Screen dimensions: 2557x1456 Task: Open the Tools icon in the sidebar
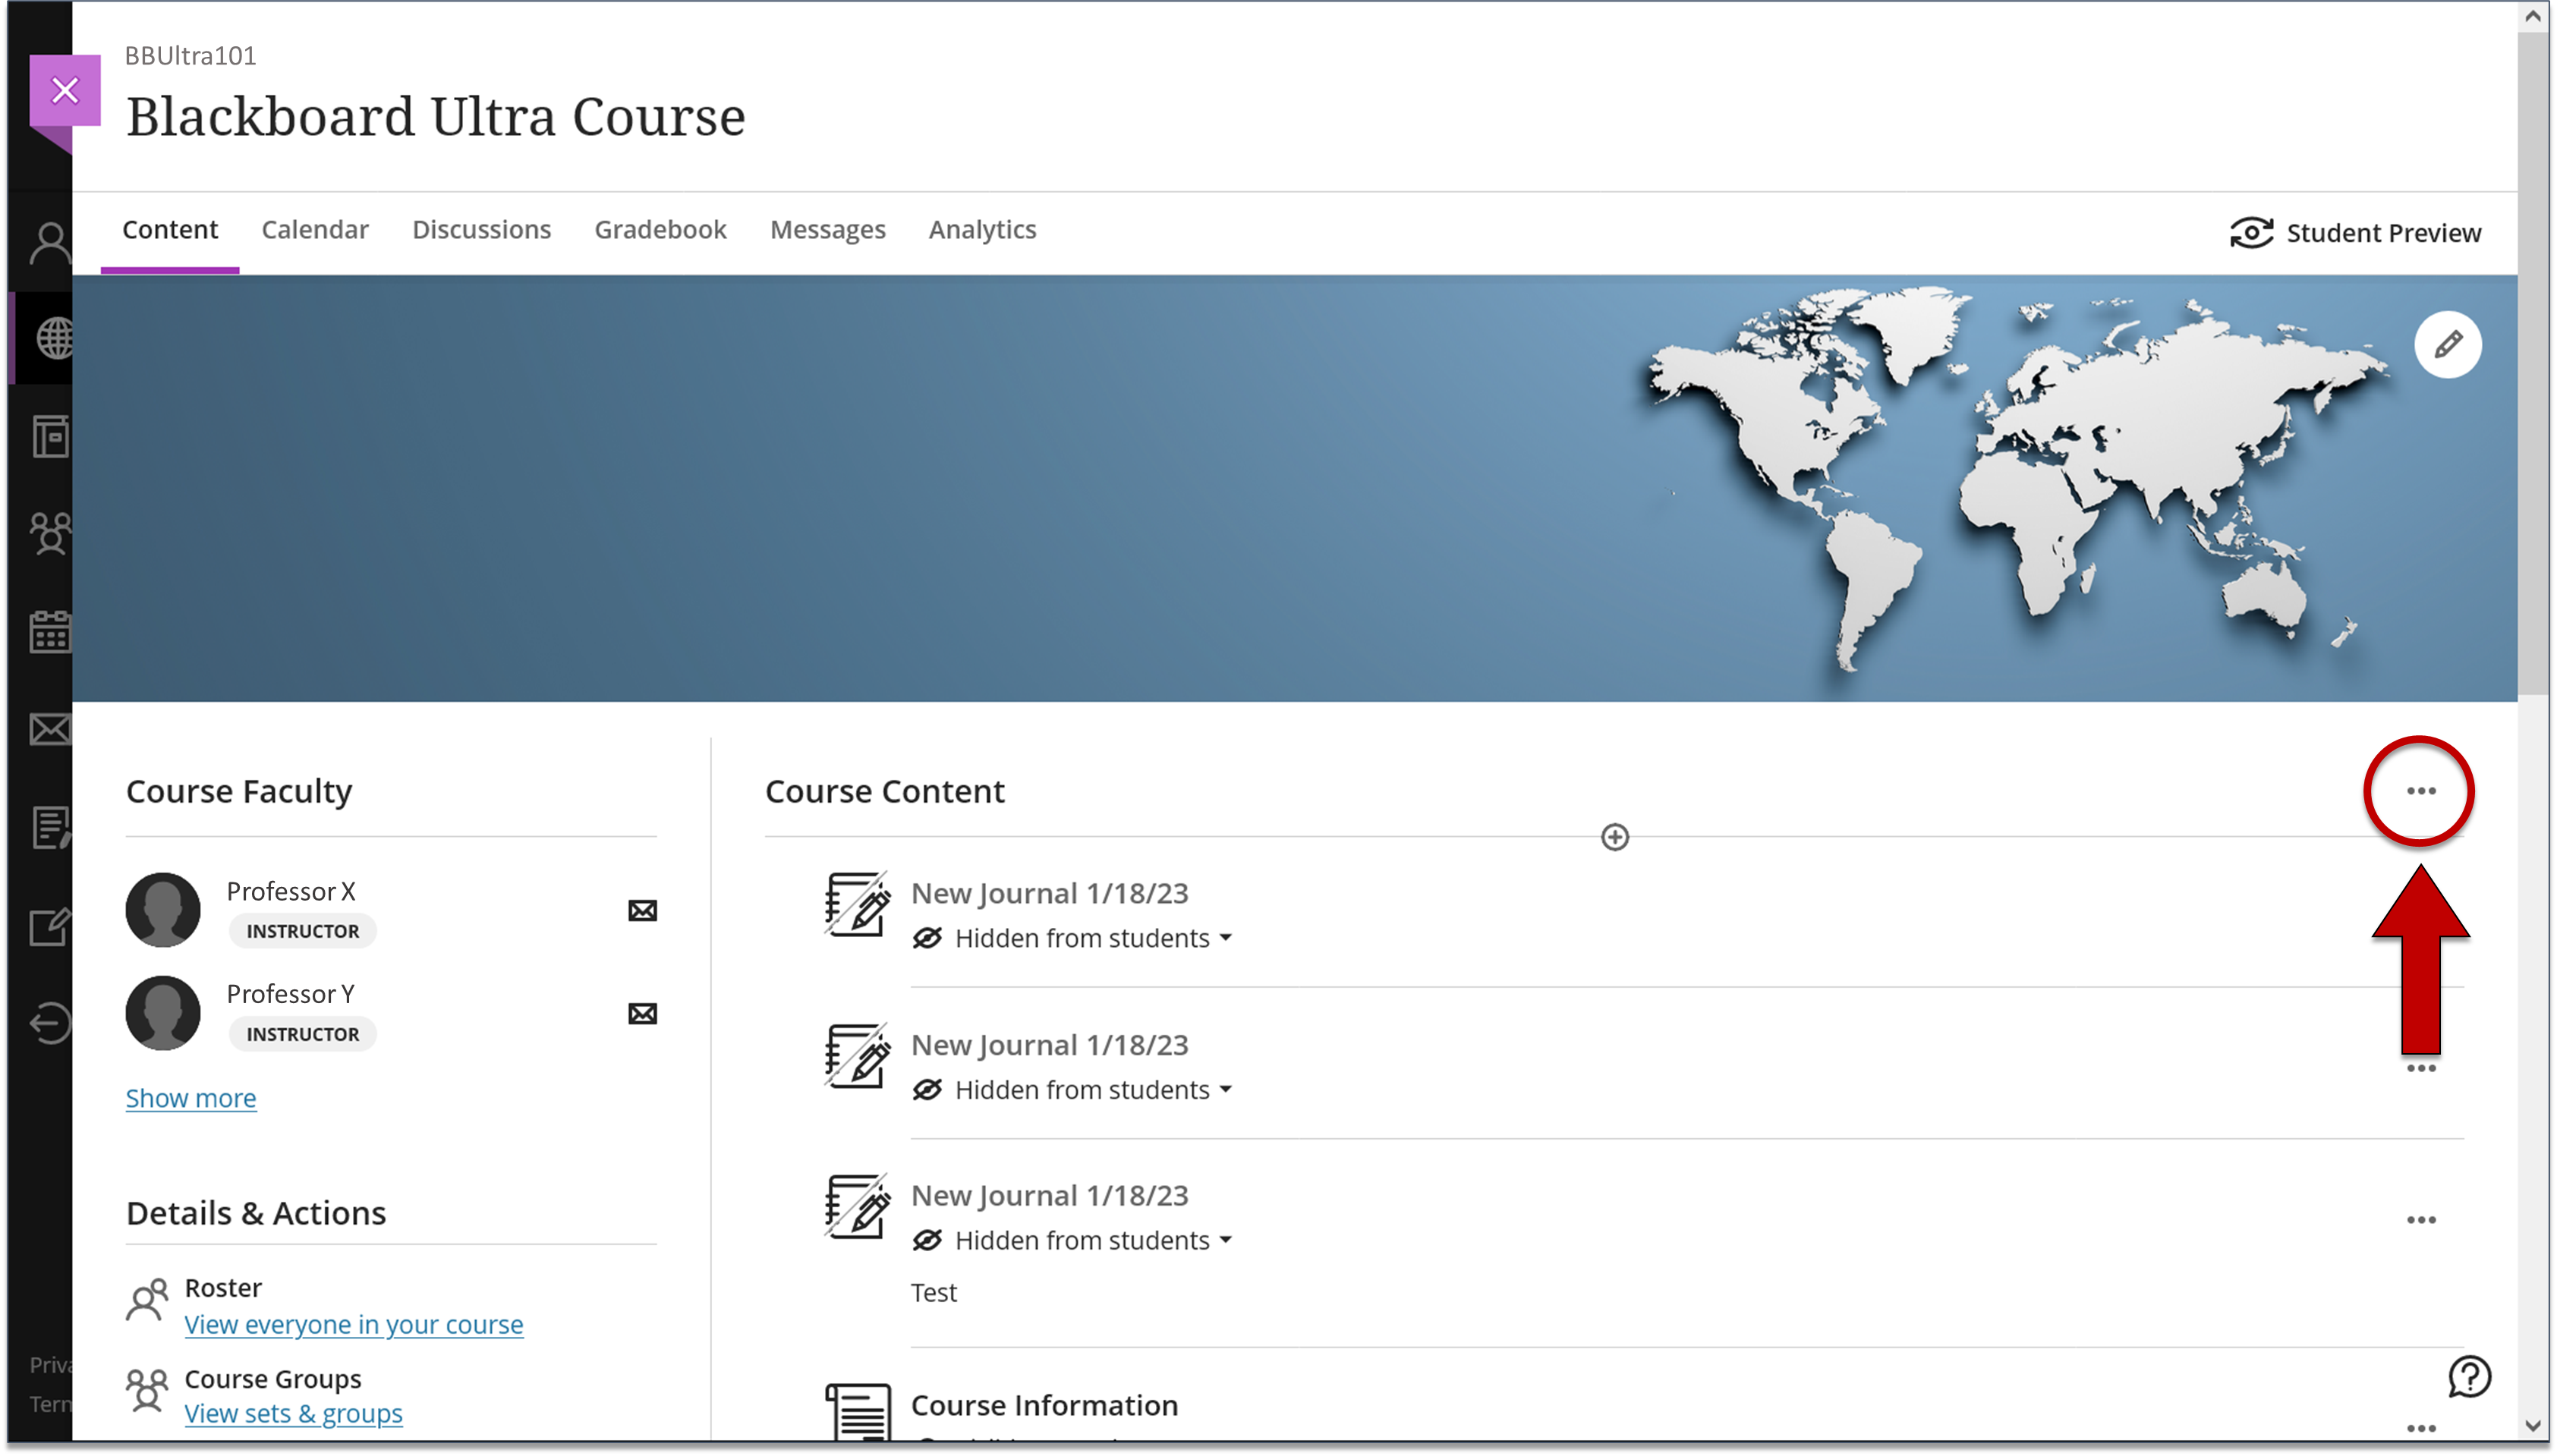click(x=50, y=926)
